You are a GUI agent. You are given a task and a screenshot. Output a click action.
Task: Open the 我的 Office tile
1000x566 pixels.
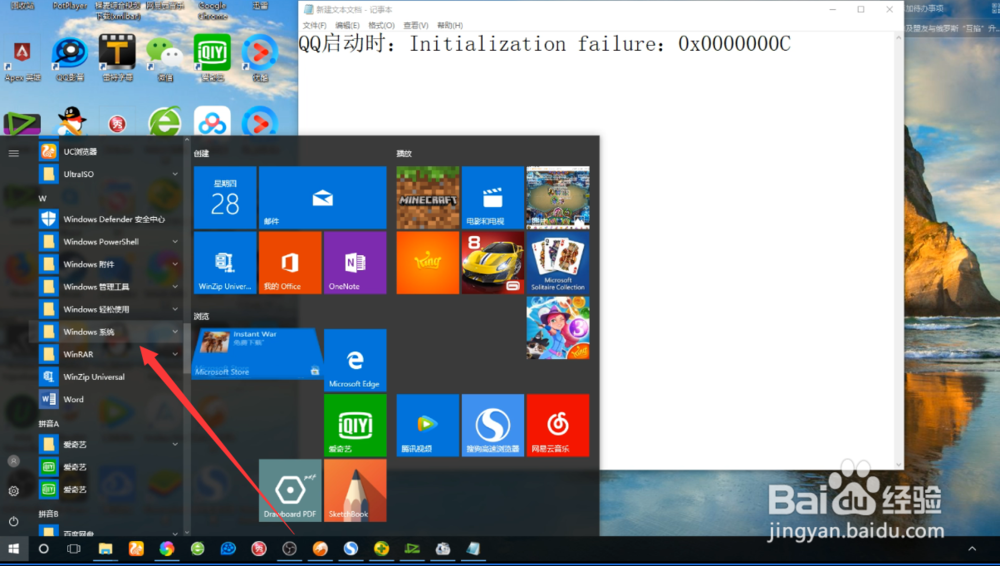click(290, 262)
